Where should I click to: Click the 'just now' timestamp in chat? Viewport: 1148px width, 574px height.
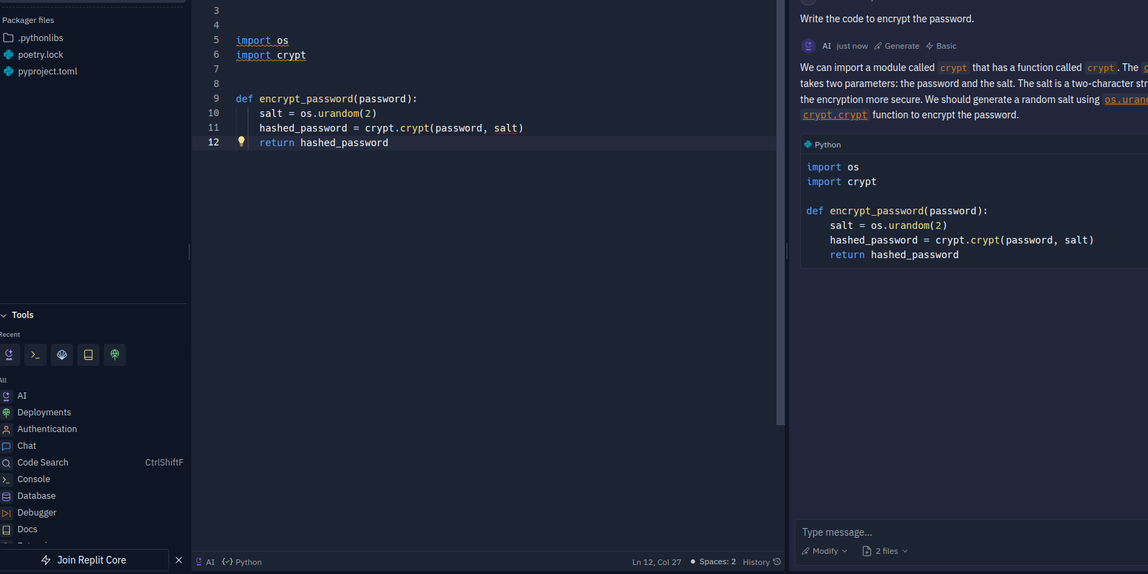coord(852,46)
